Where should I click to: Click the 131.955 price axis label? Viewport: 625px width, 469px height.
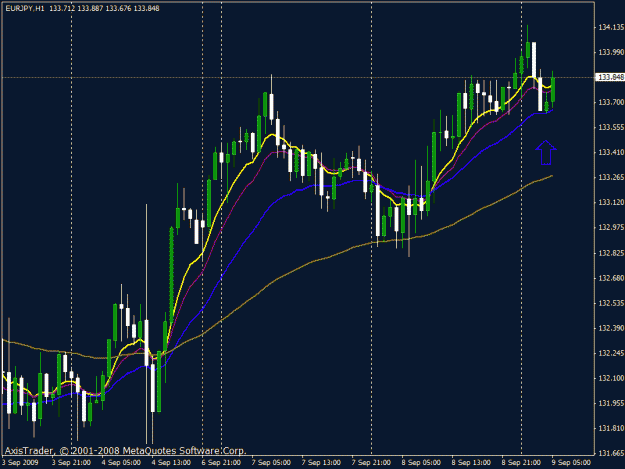(611, 404)
